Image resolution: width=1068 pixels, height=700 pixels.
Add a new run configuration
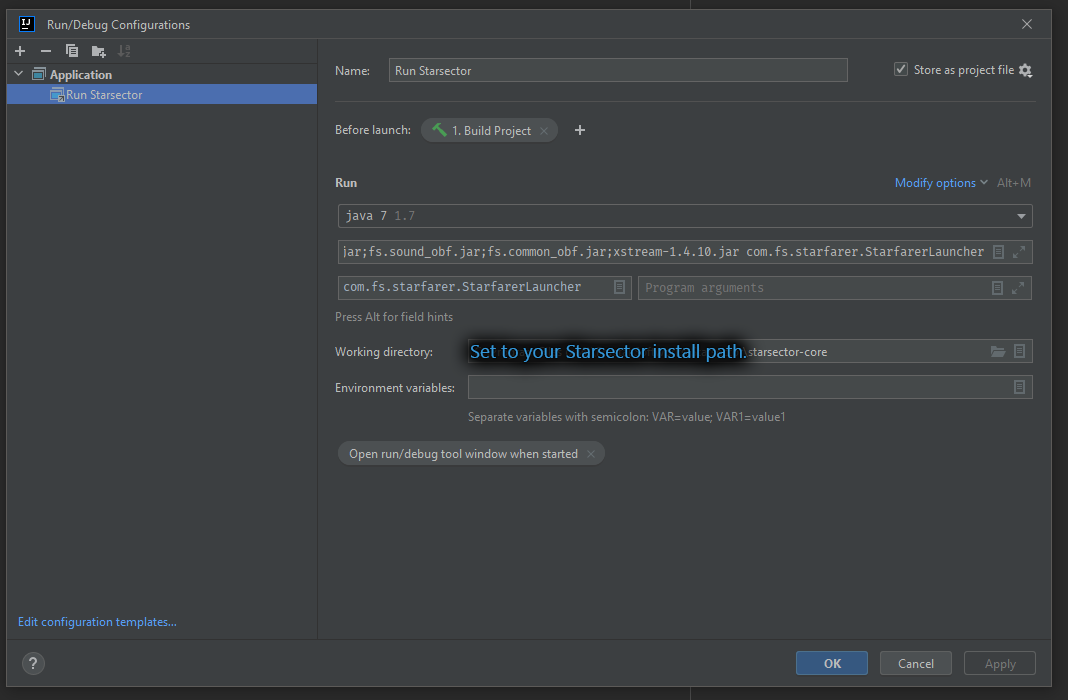click(x=20, y=51)
